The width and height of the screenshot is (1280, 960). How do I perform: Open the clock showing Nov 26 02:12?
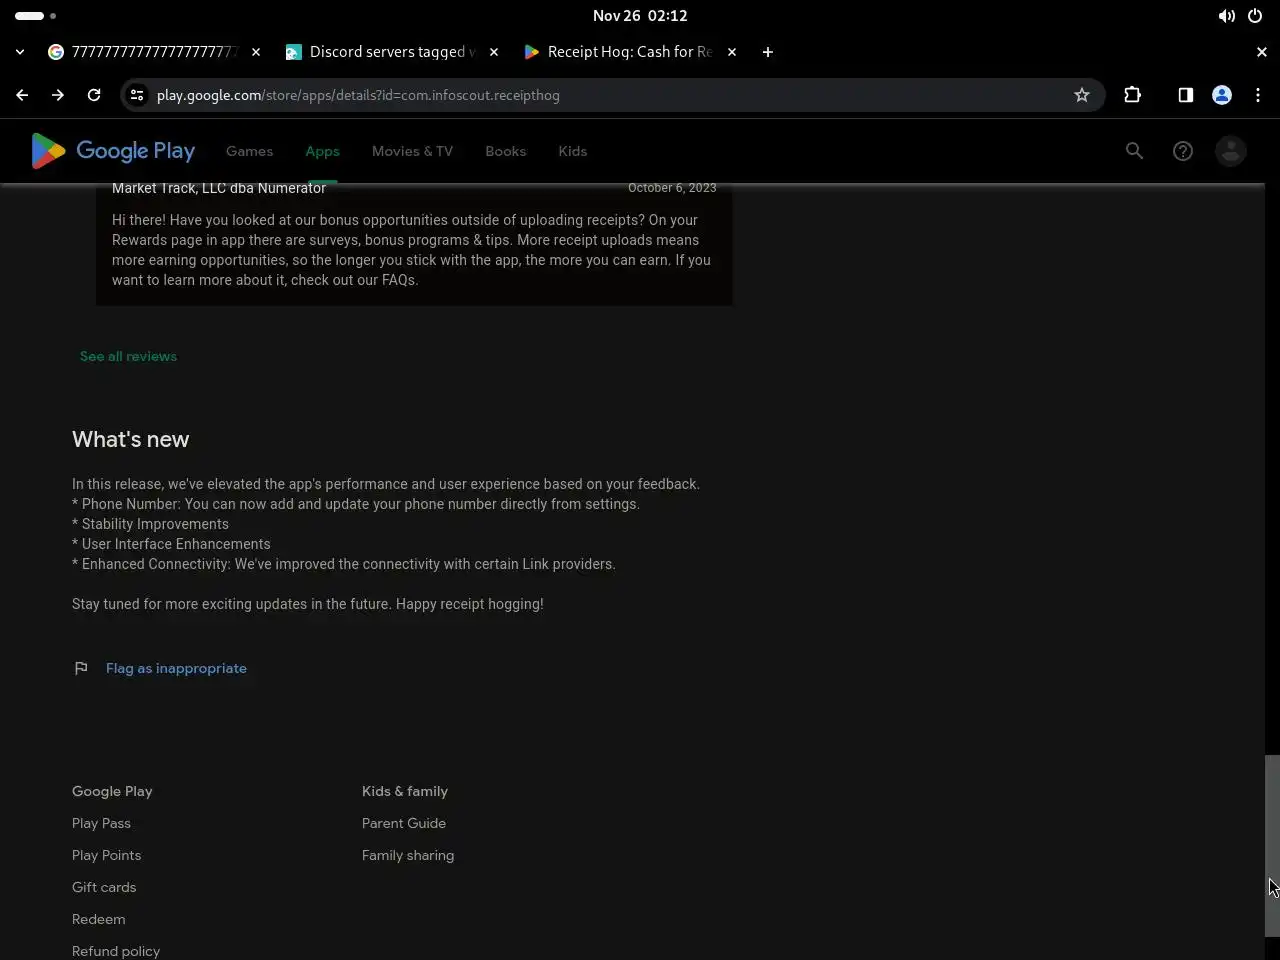(x=640, y=16)
